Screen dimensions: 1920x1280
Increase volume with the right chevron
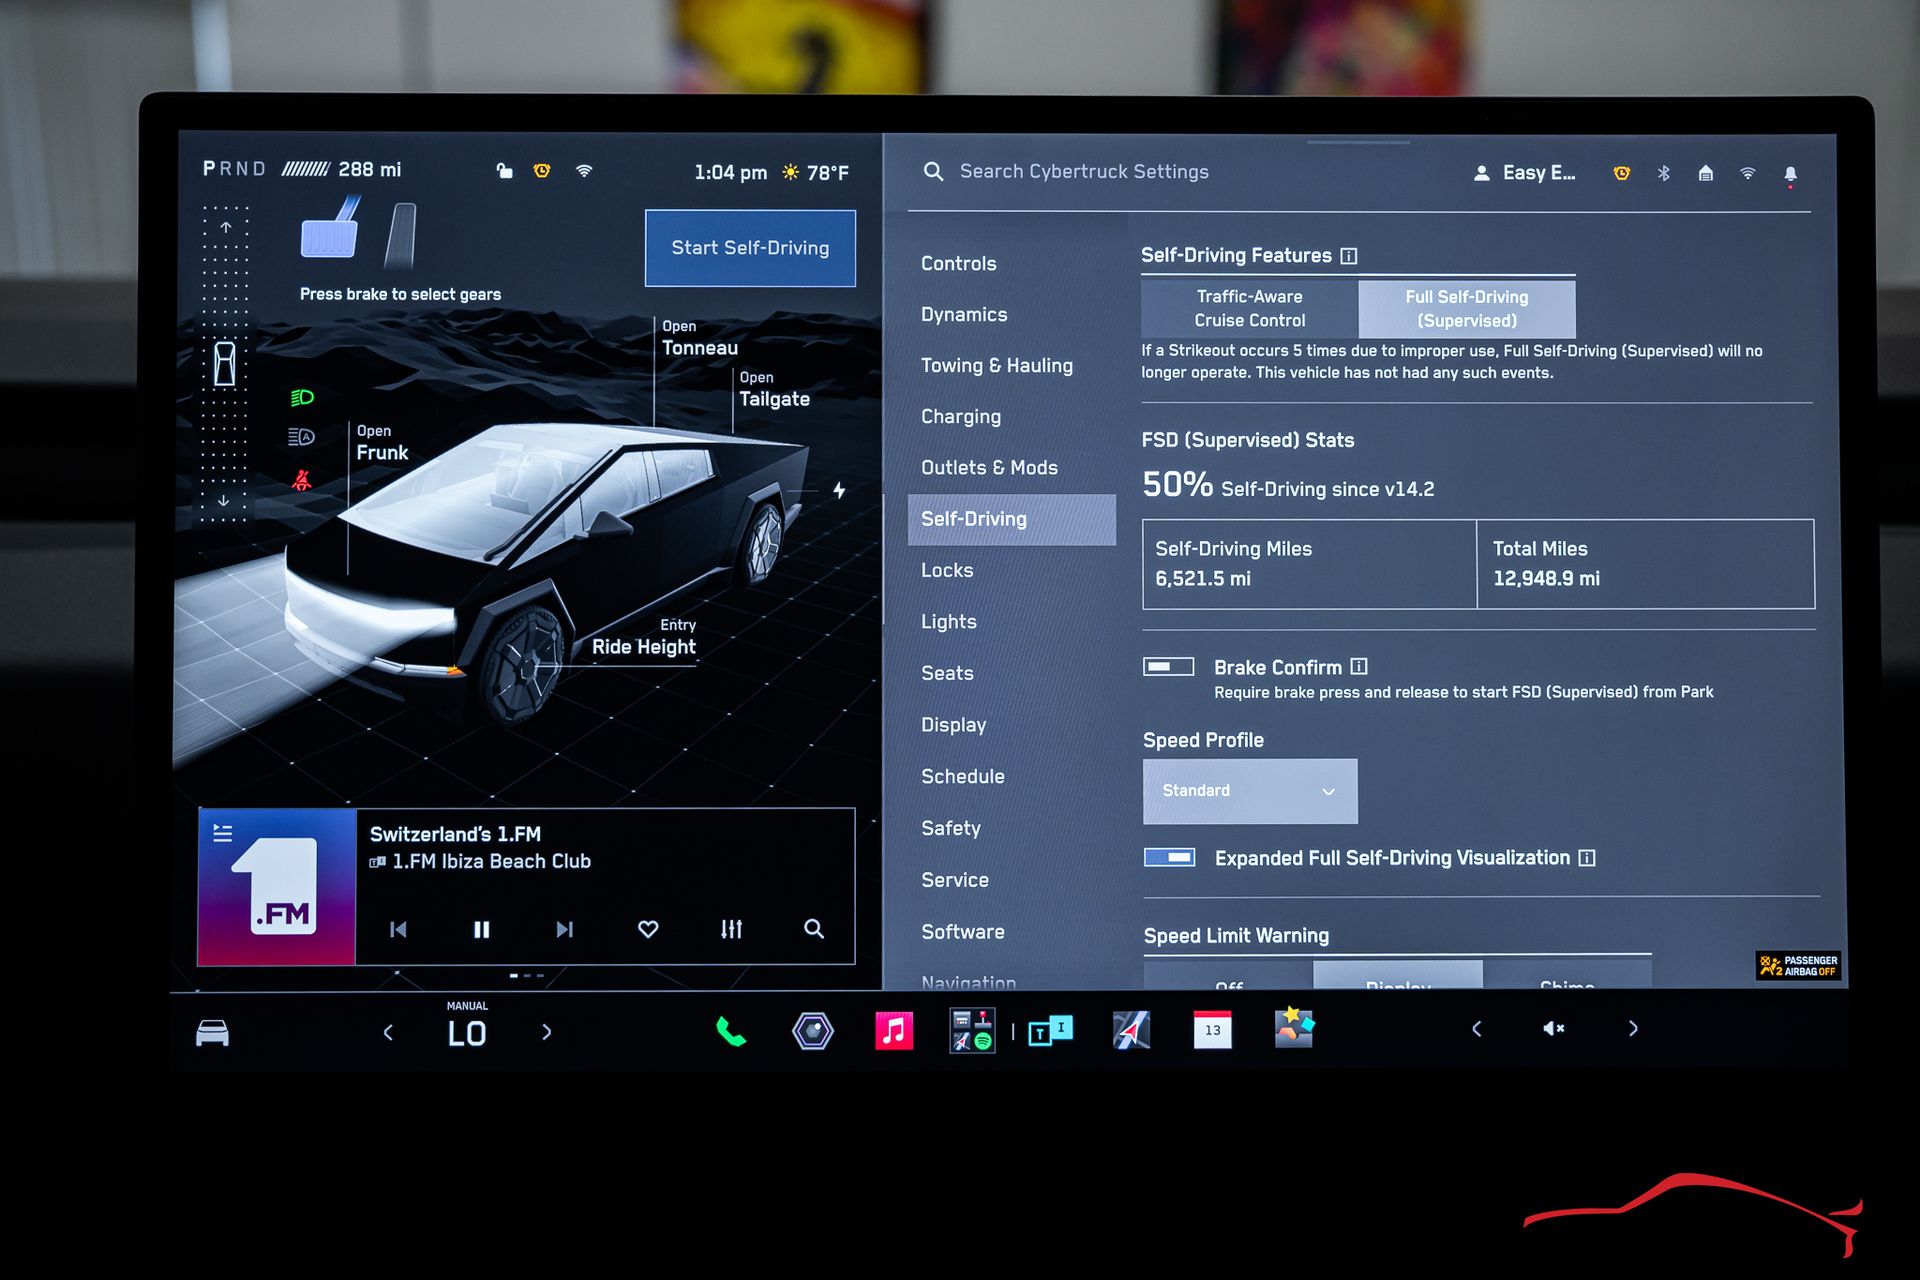(1633, 1028)
